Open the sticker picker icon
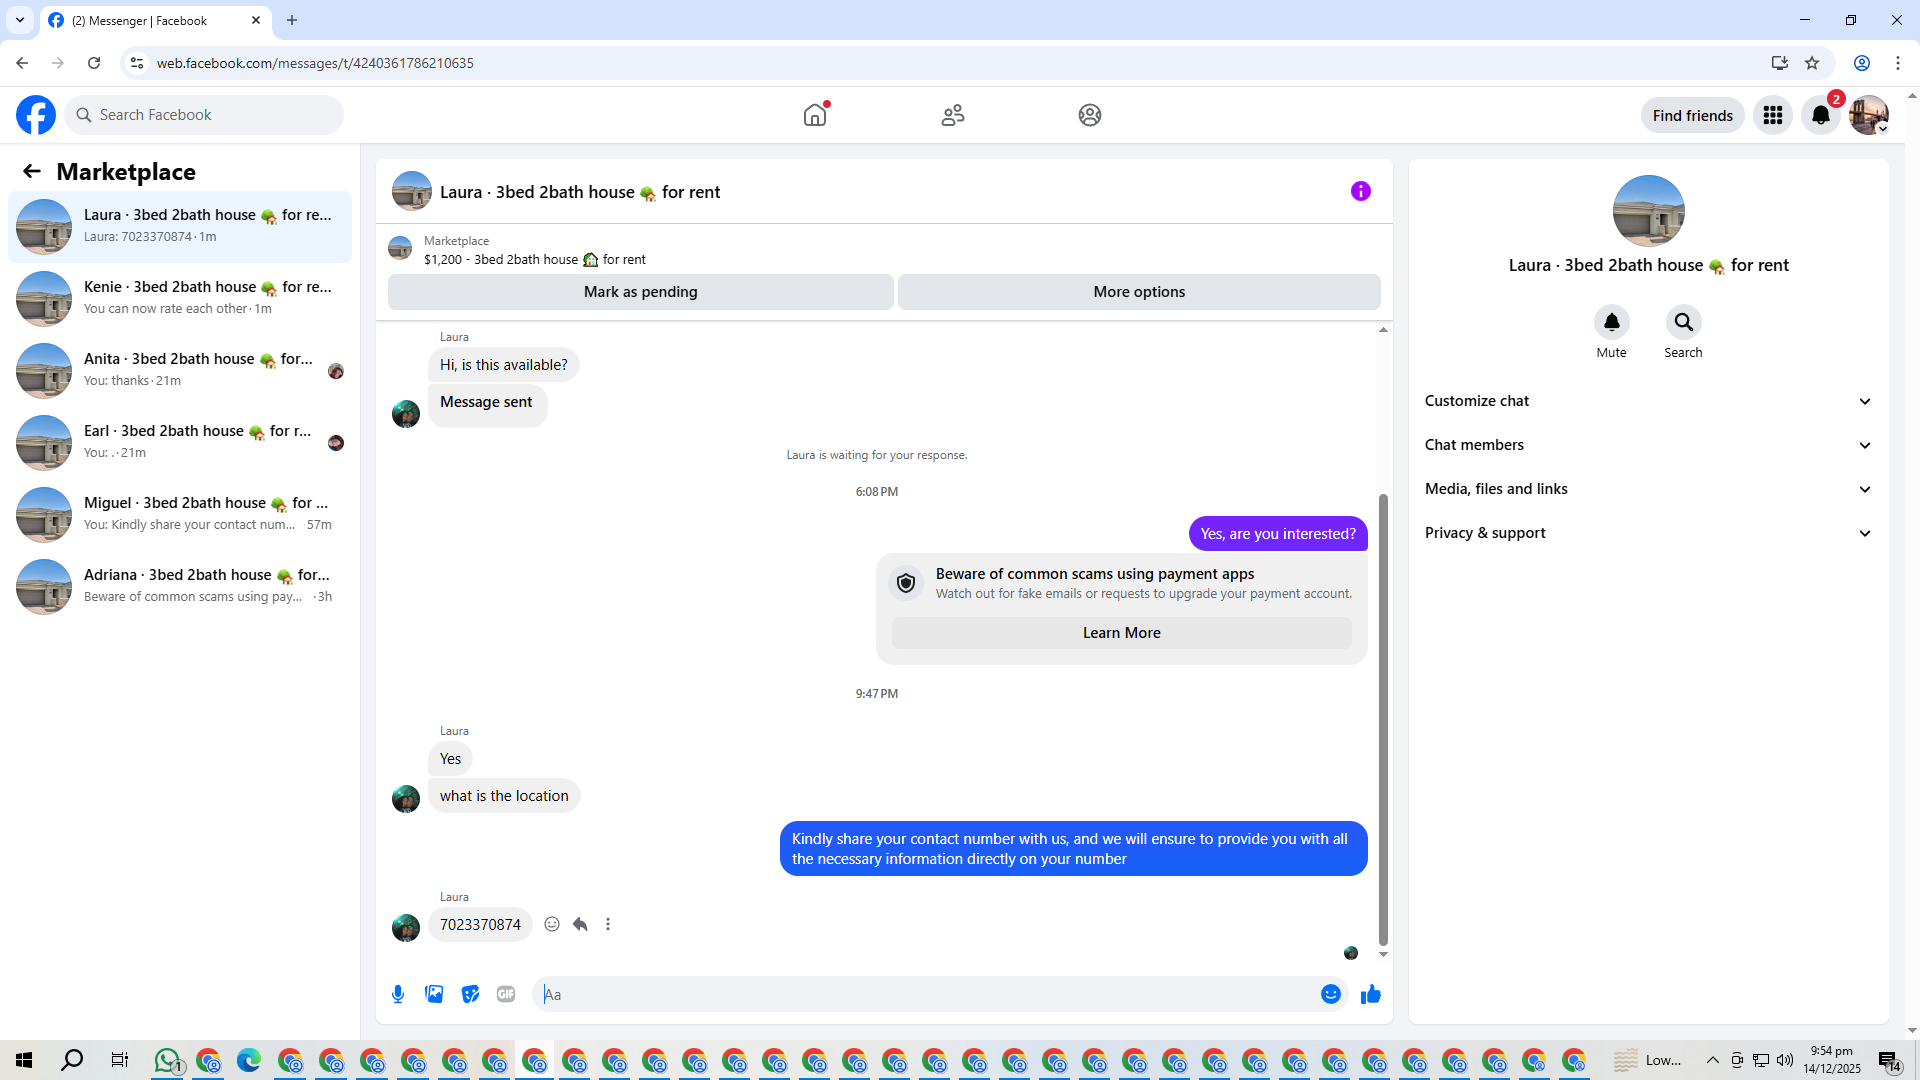1920x1080 pixels. [x=470, y=994]
